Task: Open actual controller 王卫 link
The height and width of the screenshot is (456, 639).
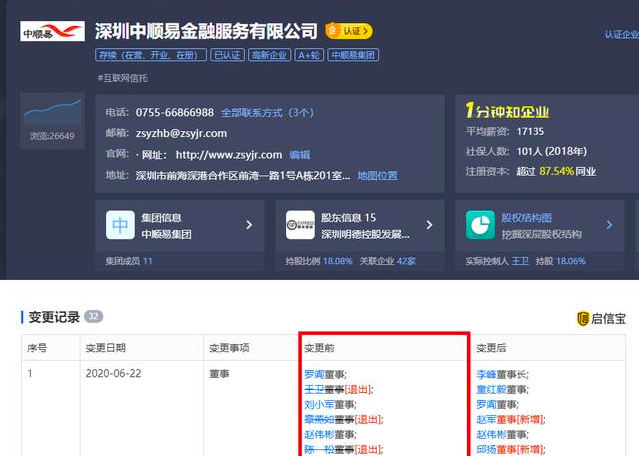Action: [520, 261]
